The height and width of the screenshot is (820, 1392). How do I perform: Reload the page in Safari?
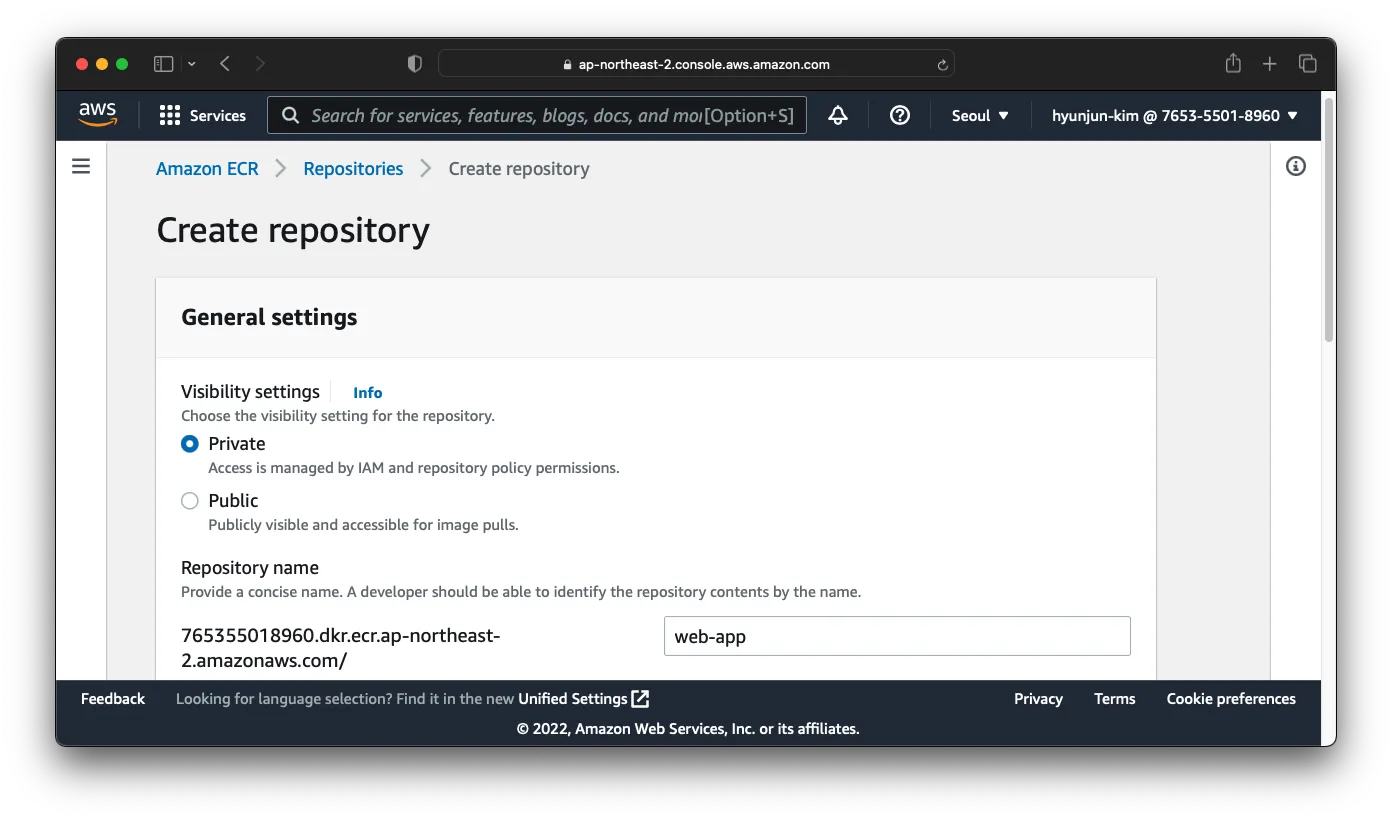pos(941,63)
